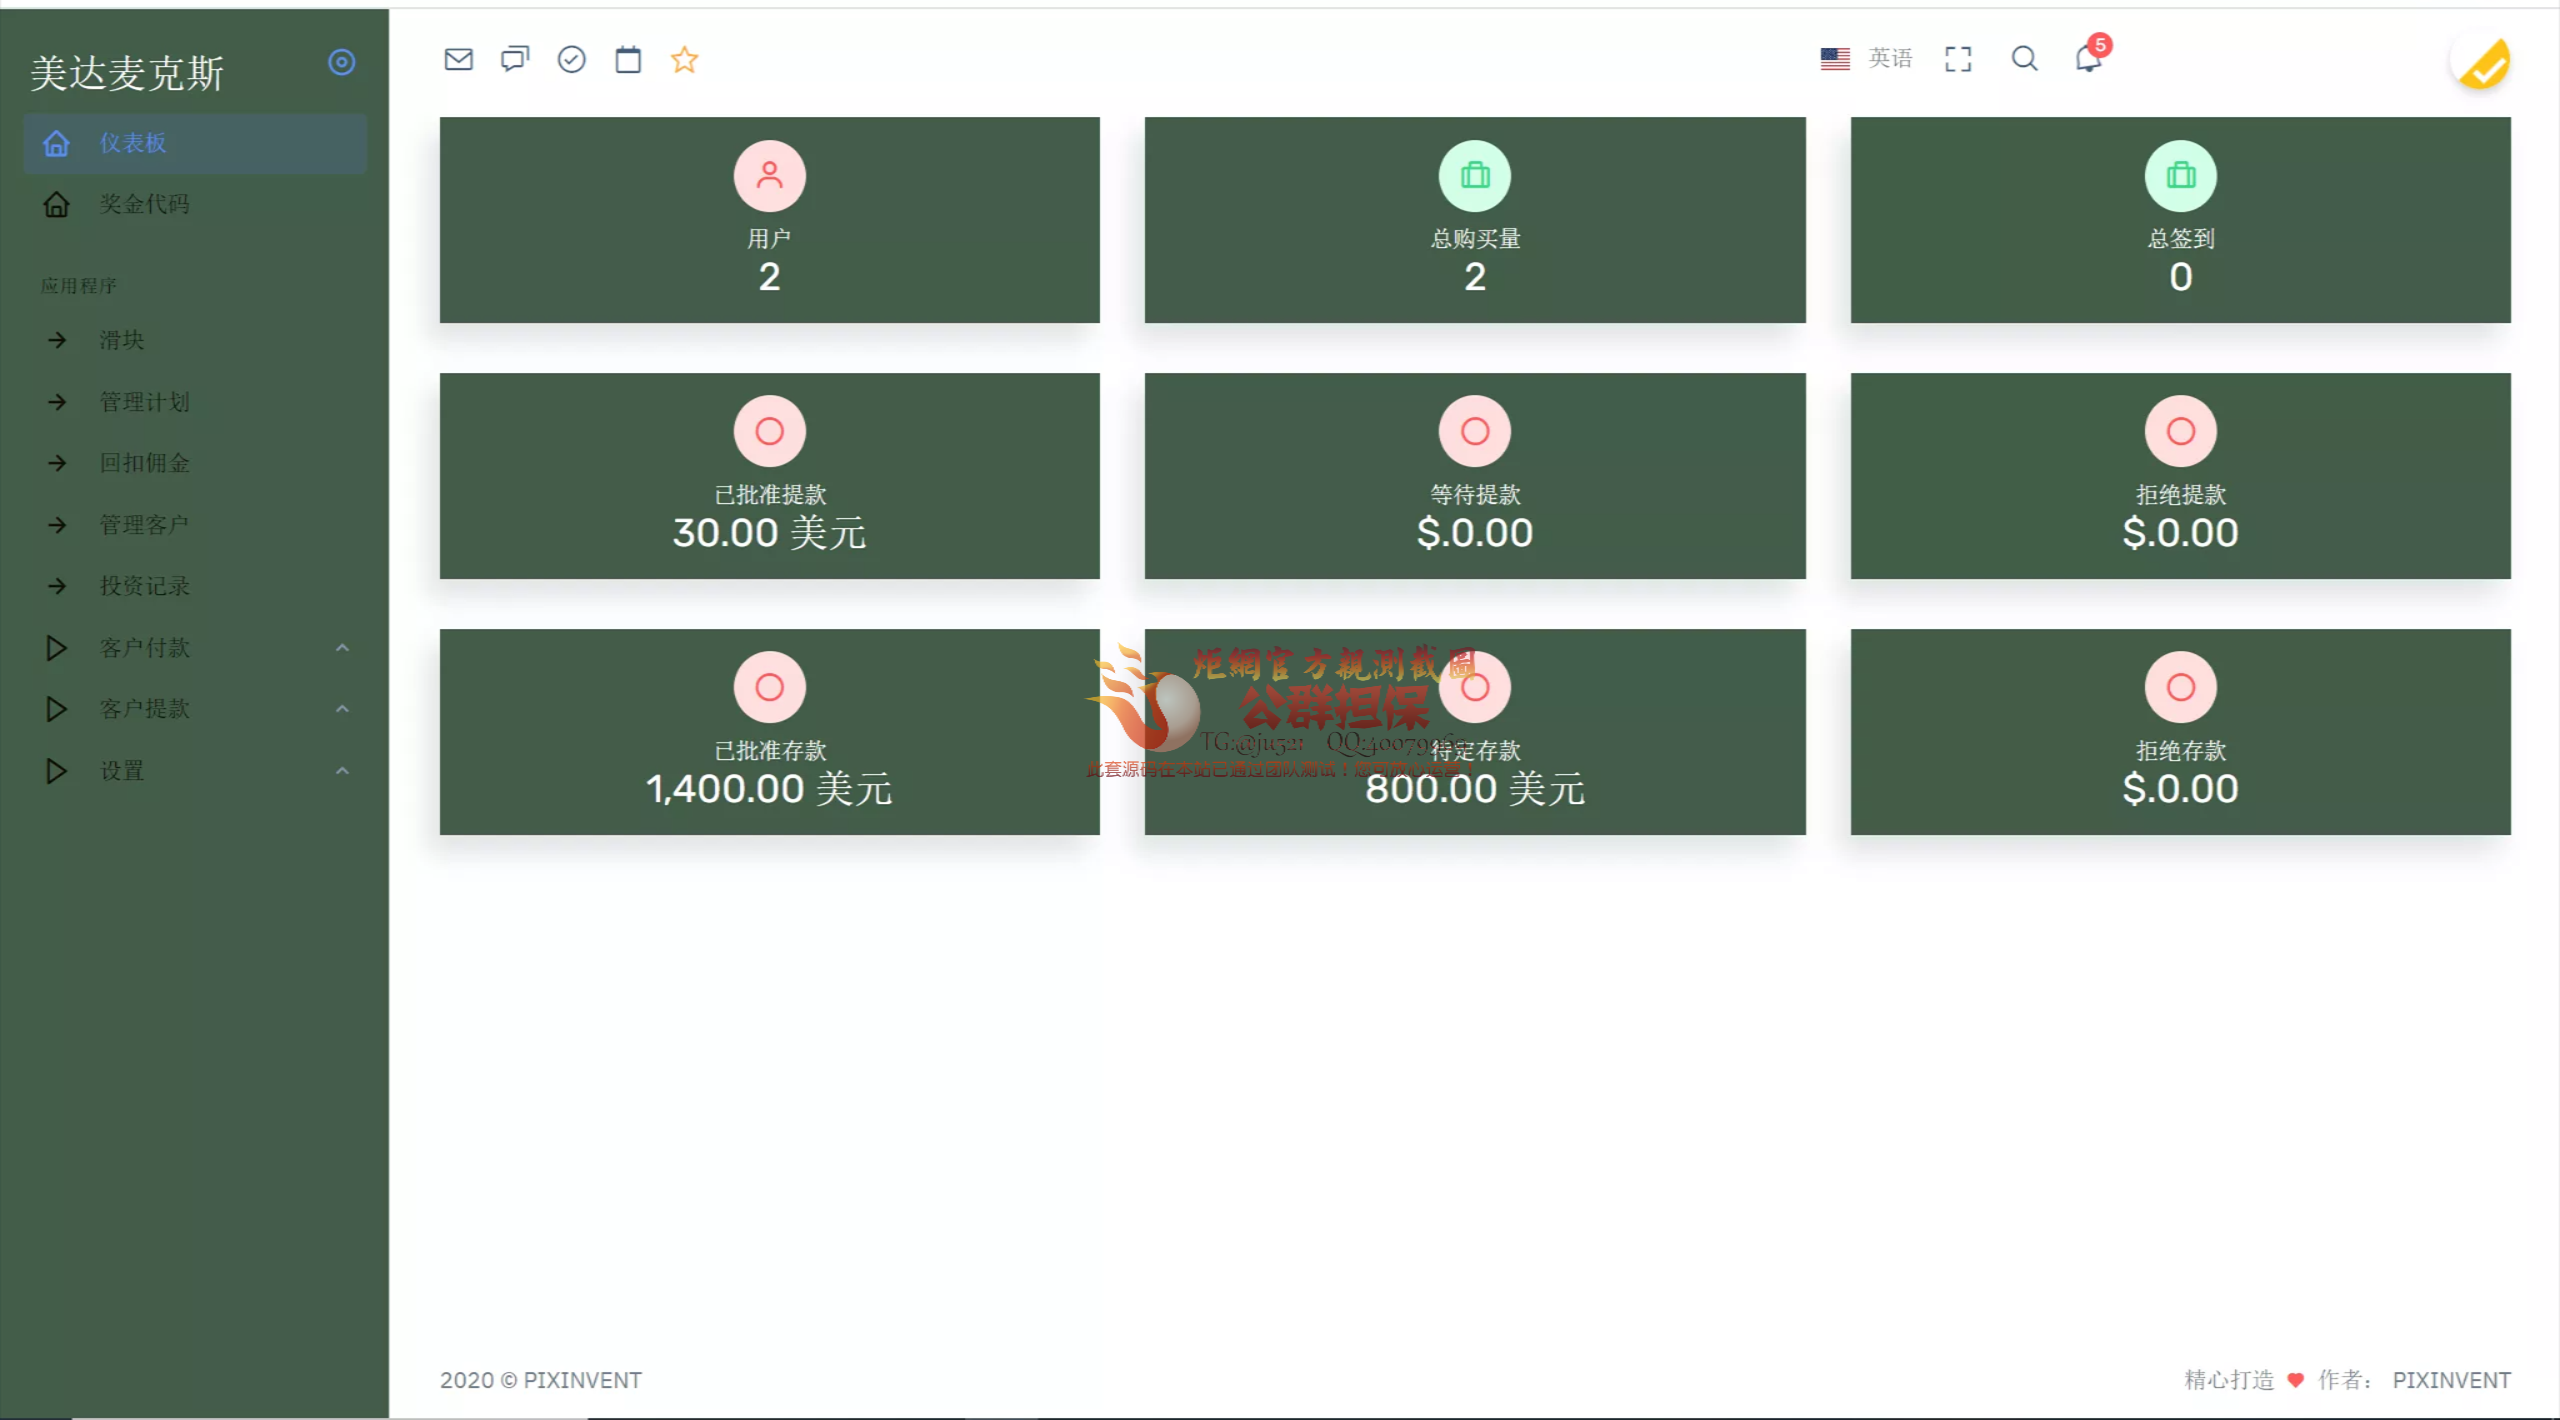This screenshot has width=2560, height=1420.
Task: Open 投资记录 sidebar link
Action: pos(144,586)
